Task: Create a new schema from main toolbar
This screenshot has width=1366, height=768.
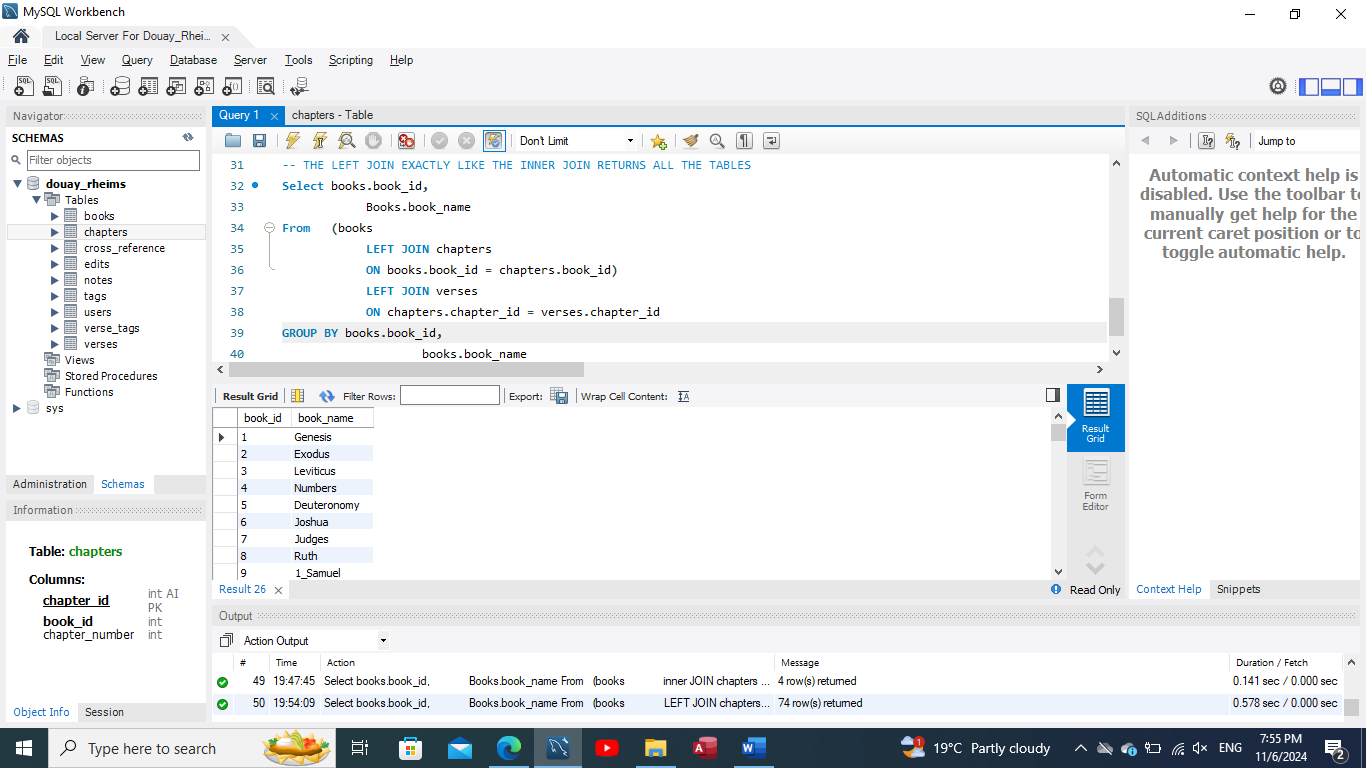Action: click(120, 87)
